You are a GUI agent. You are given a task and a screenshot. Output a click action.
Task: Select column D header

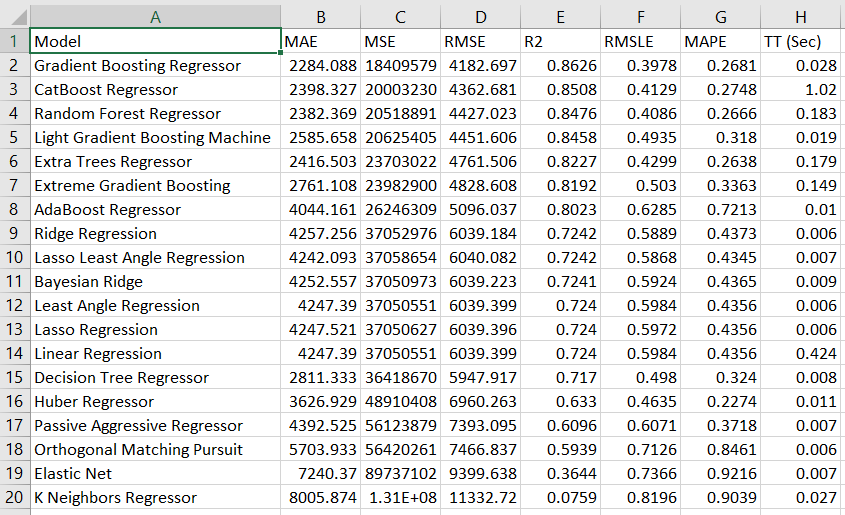(x=480, y=16)
